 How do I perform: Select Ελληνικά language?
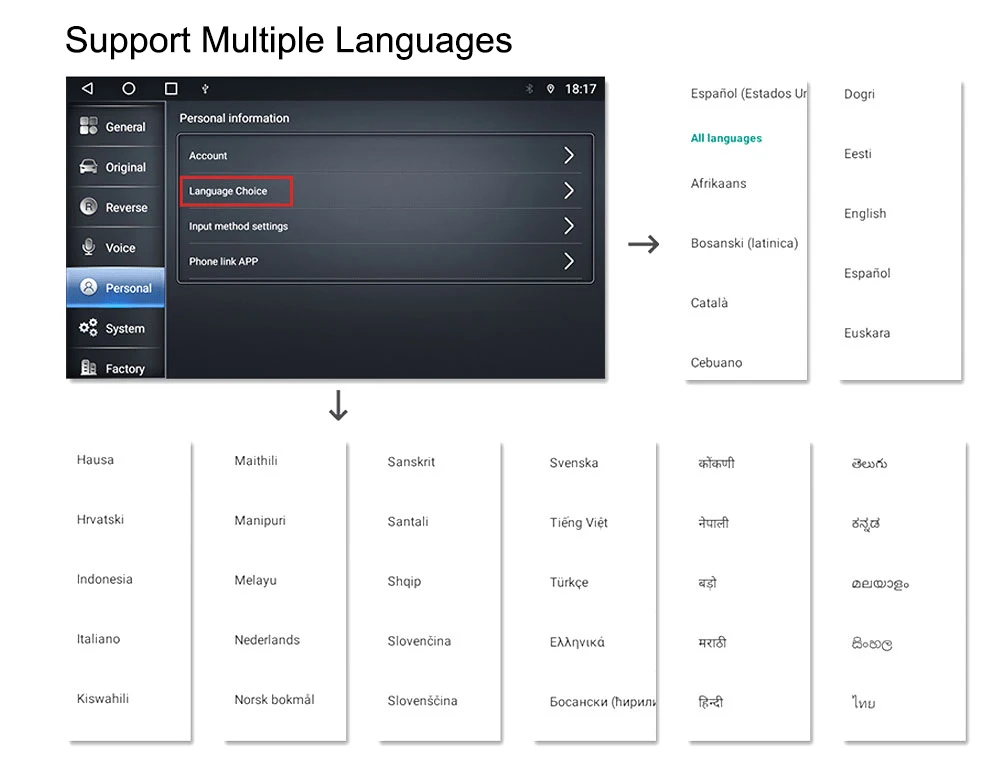(x=577, y=642)
